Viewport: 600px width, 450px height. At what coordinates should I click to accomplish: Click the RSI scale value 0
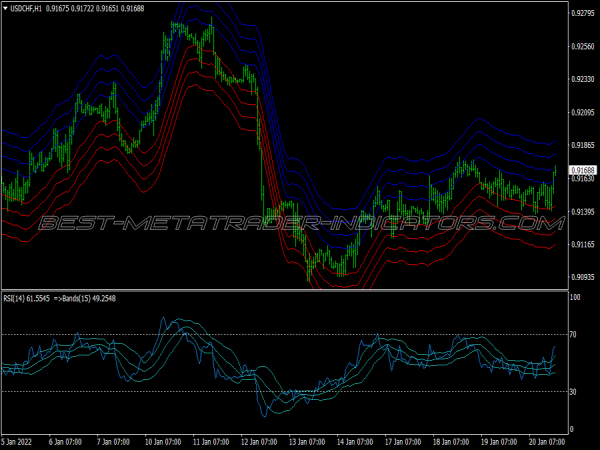pos(572,430)
